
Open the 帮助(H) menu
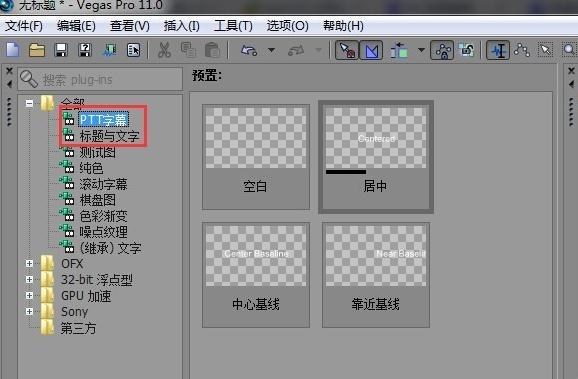click(x=343, y=26)
